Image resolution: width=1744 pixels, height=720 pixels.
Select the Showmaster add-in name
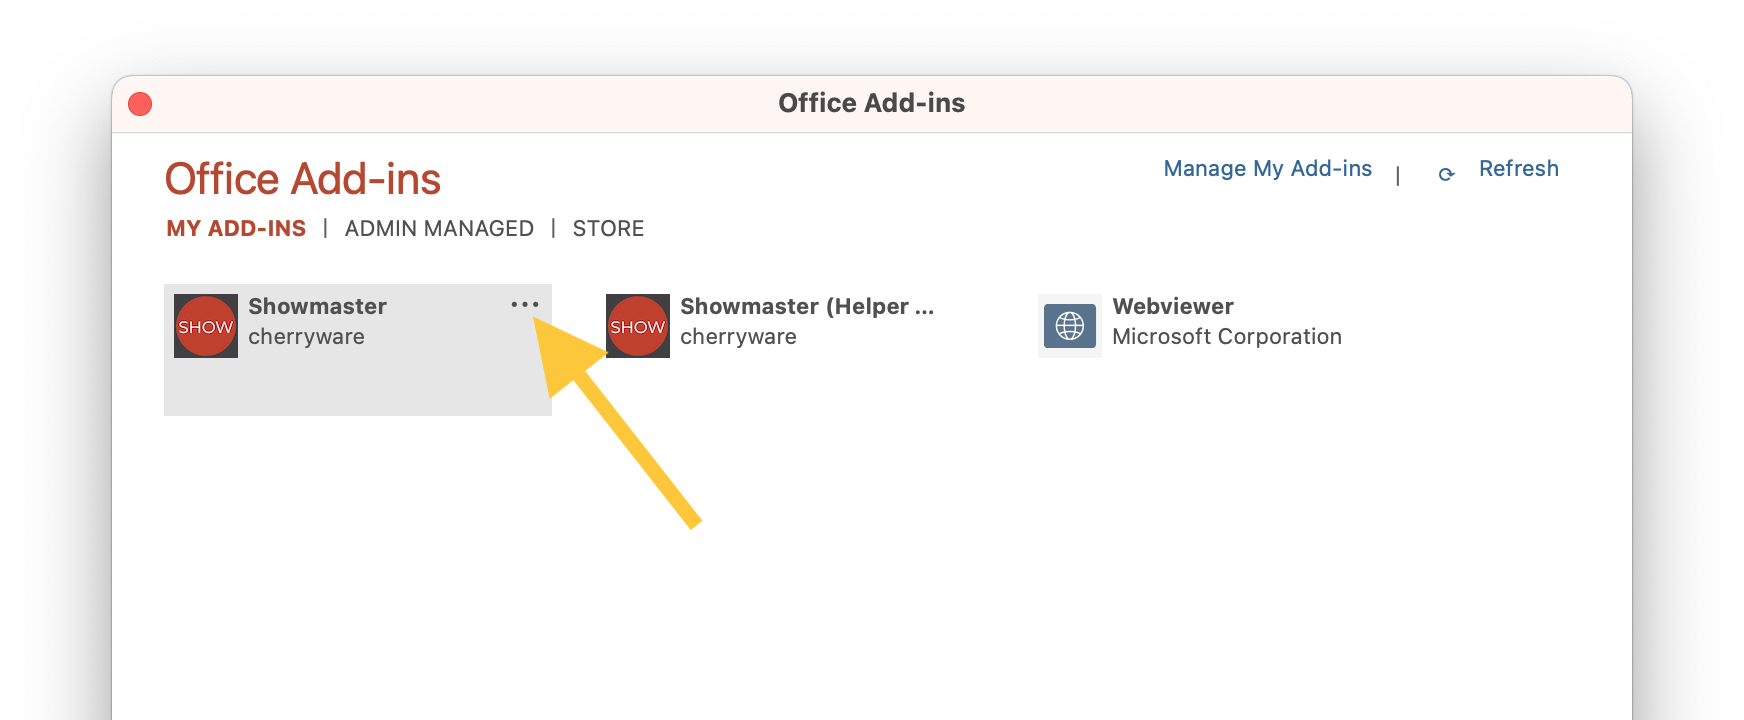coord(317,306)
